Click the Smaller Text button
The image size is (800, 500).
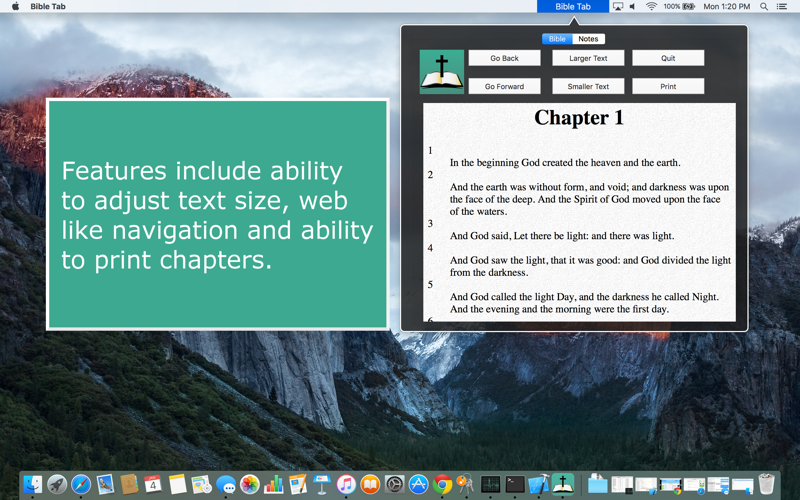(x=588, y=86)
